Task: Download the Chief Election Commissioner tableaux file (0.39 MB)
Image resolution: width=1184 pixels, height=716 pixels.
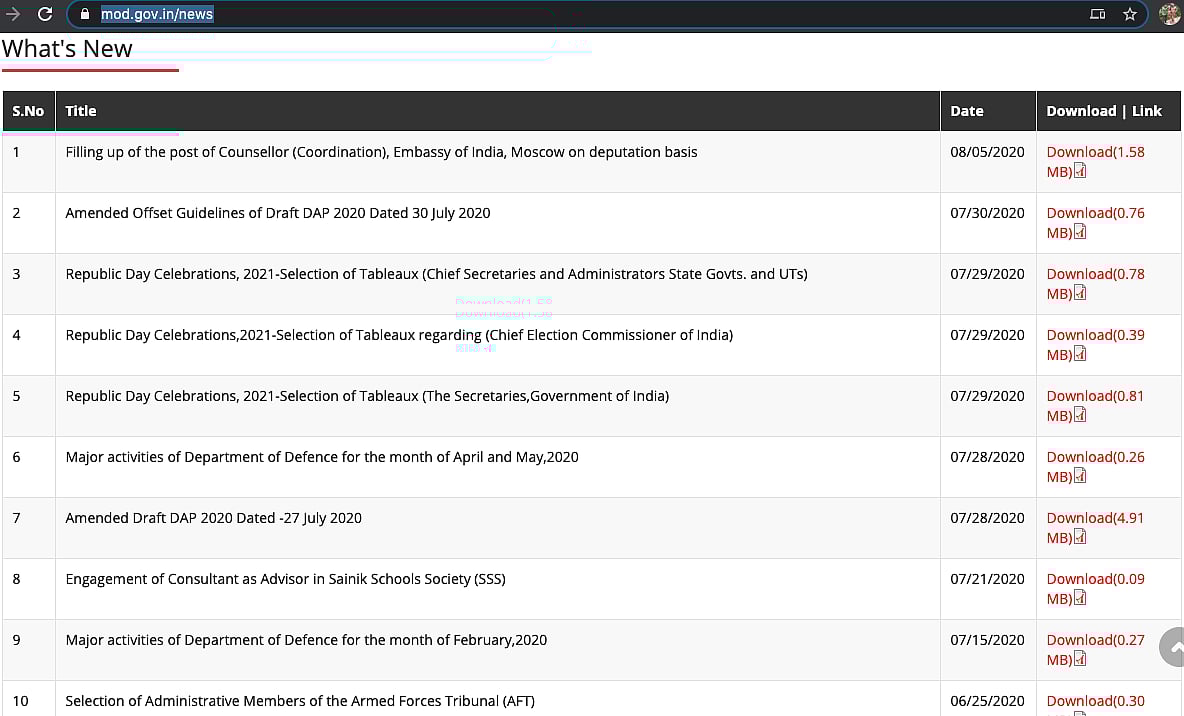Action: [1094, 335]
